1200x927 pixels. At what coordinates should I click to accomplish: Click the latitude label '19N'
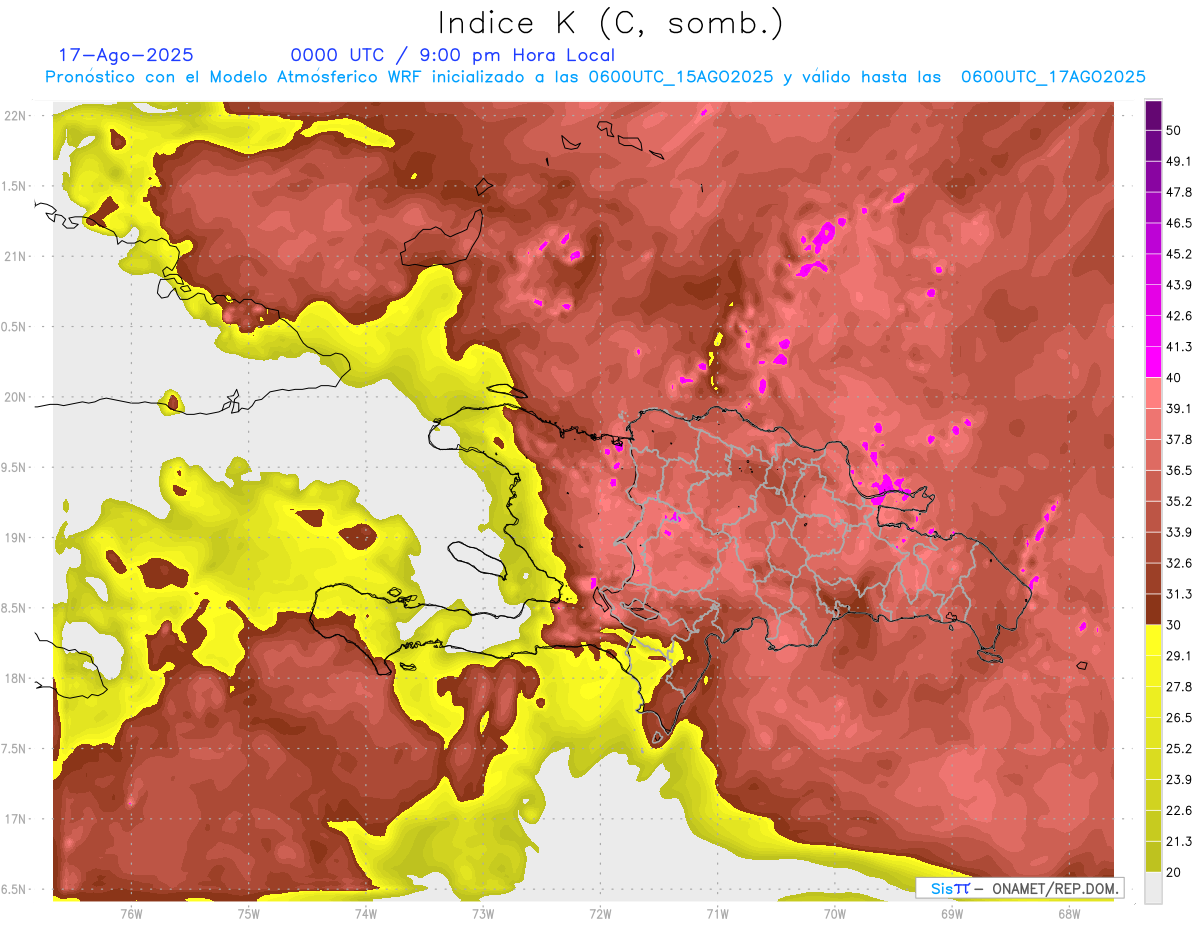coord(15,537)
